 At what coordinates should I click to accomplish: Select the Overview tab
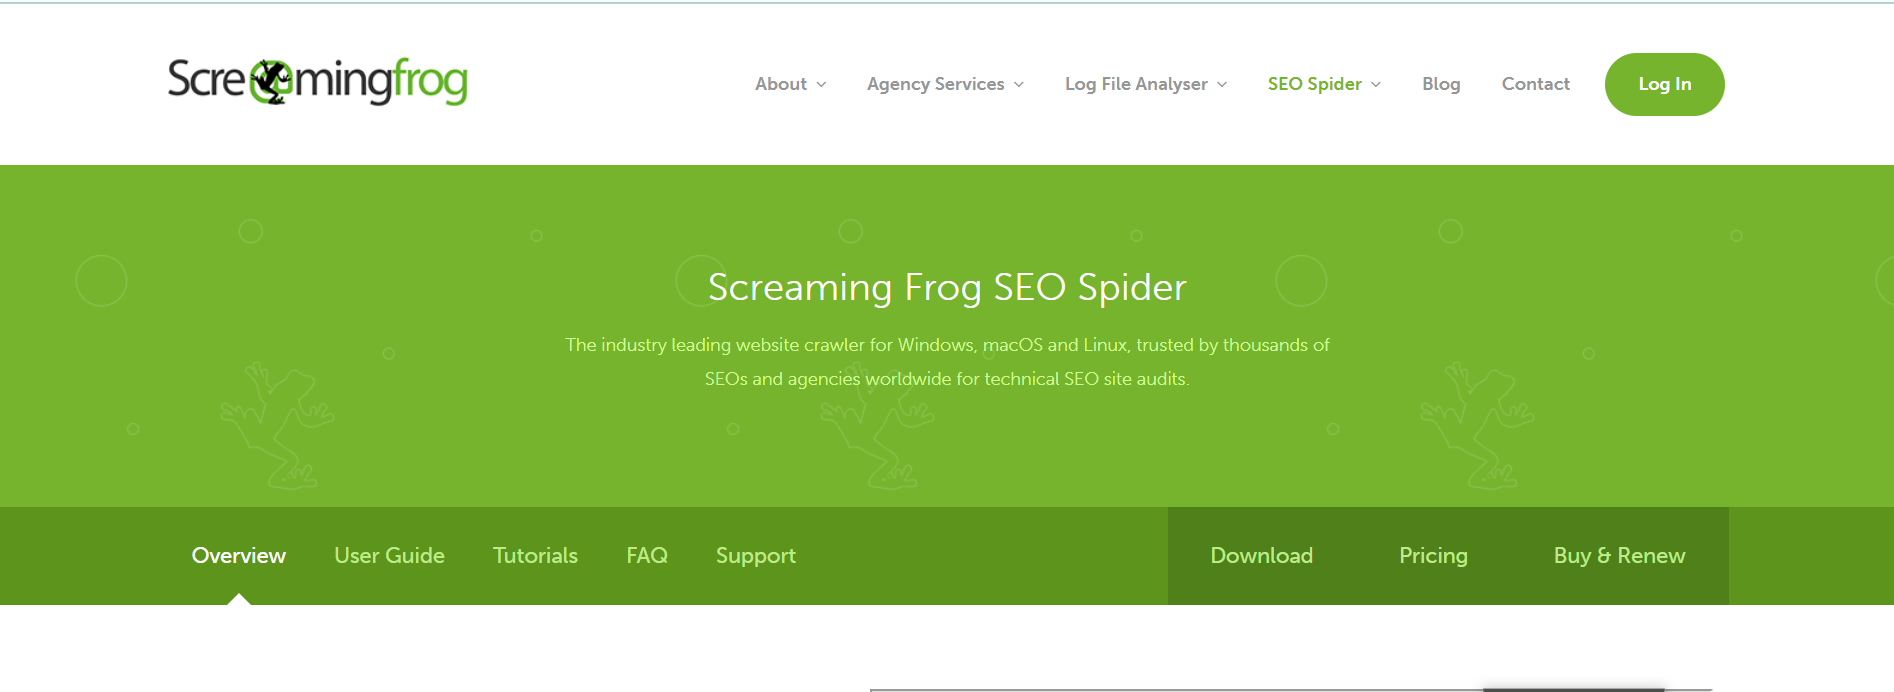pos(239,556)
